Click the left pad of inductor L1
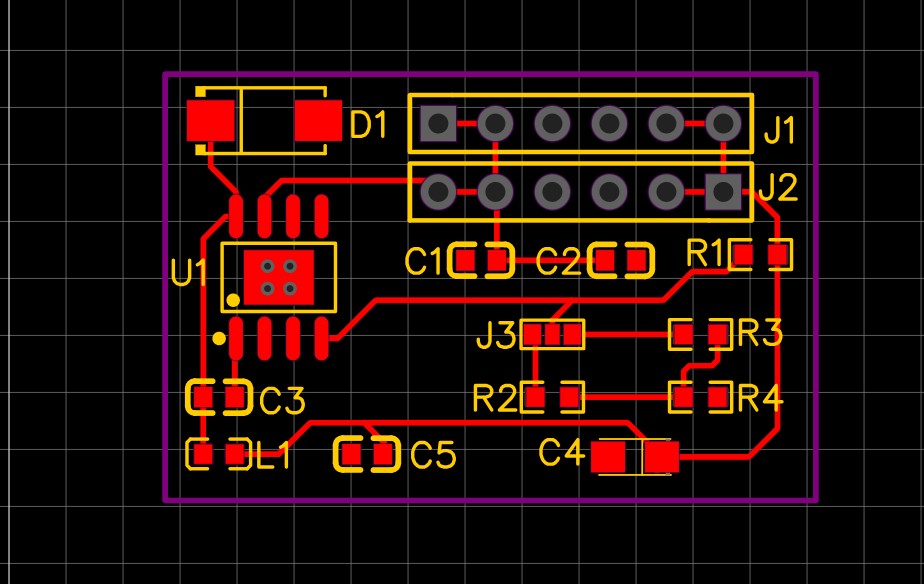 pyautogui.click(x=203, y=454)
